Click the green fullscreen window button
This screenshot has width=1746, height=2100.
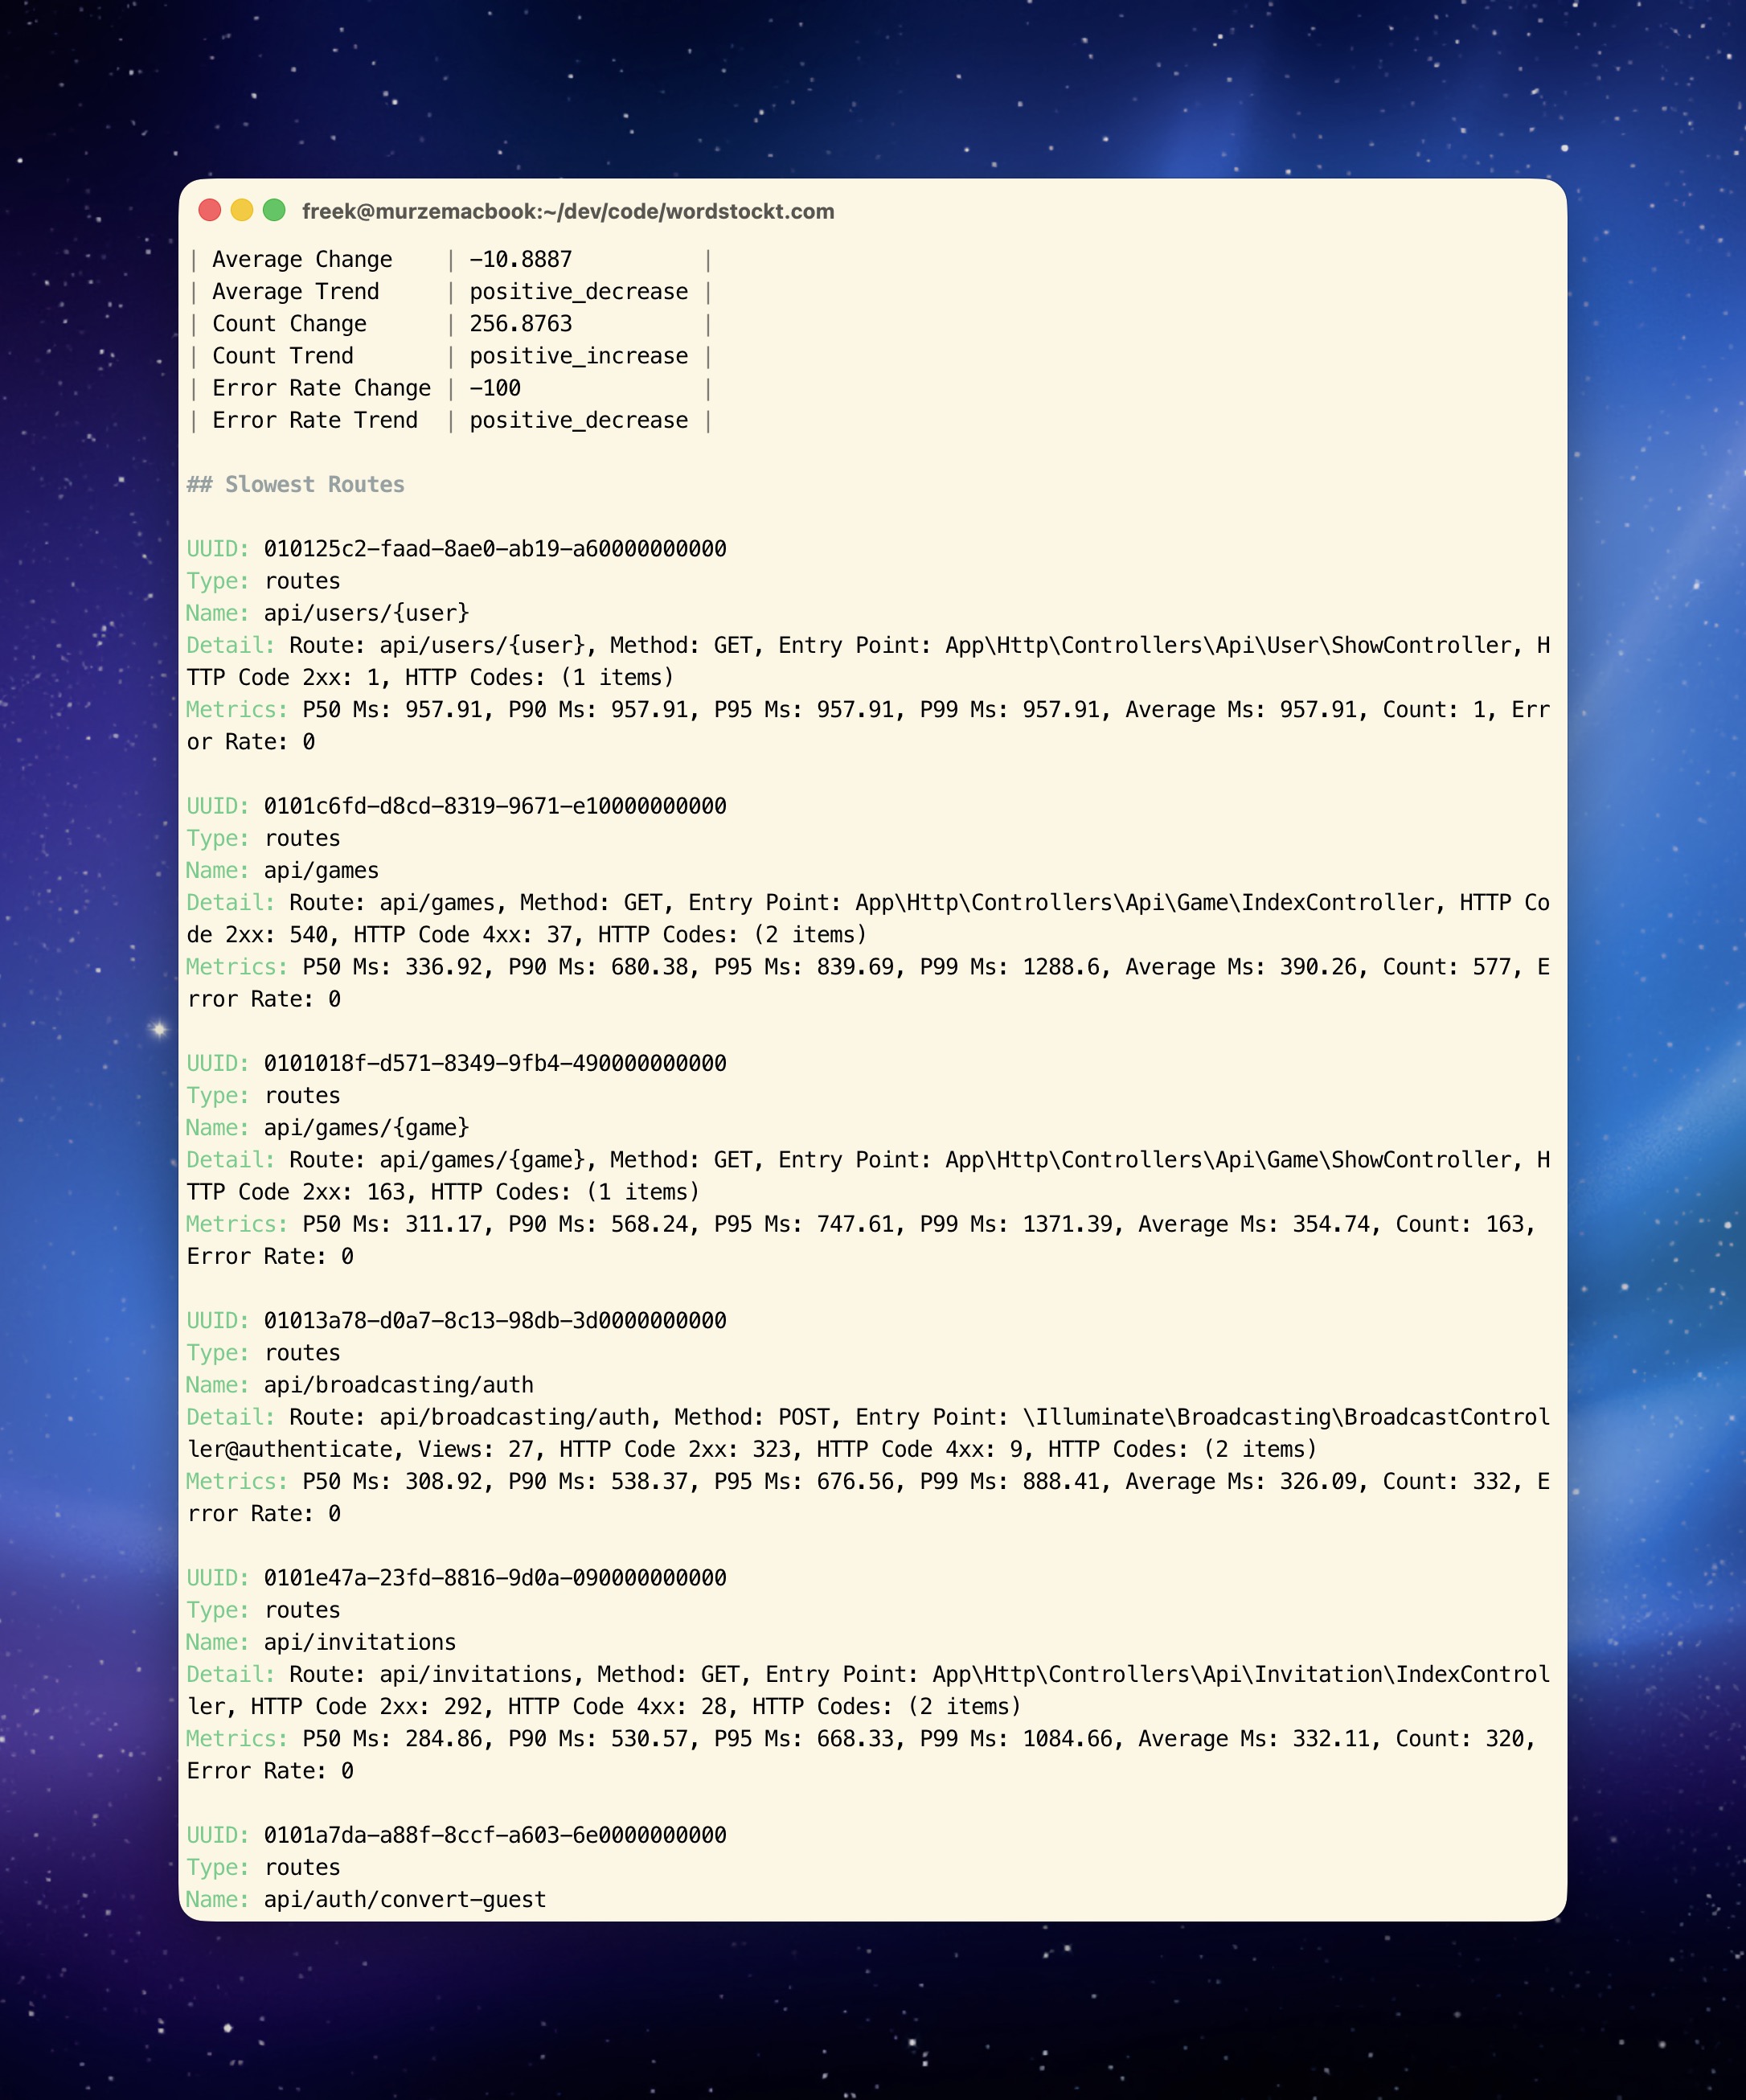click(x=274, y=210)
